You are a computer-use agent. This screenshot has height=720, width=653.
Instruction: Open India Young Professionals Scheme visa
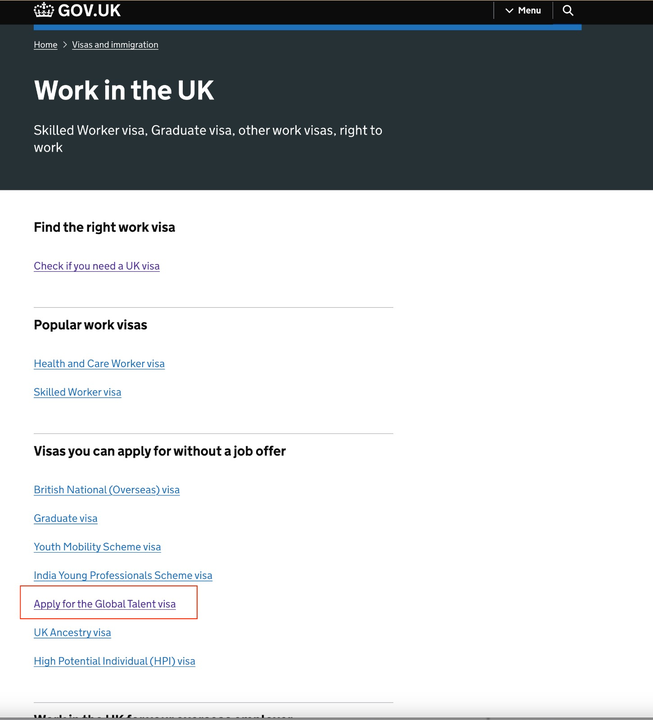(123, 575)
